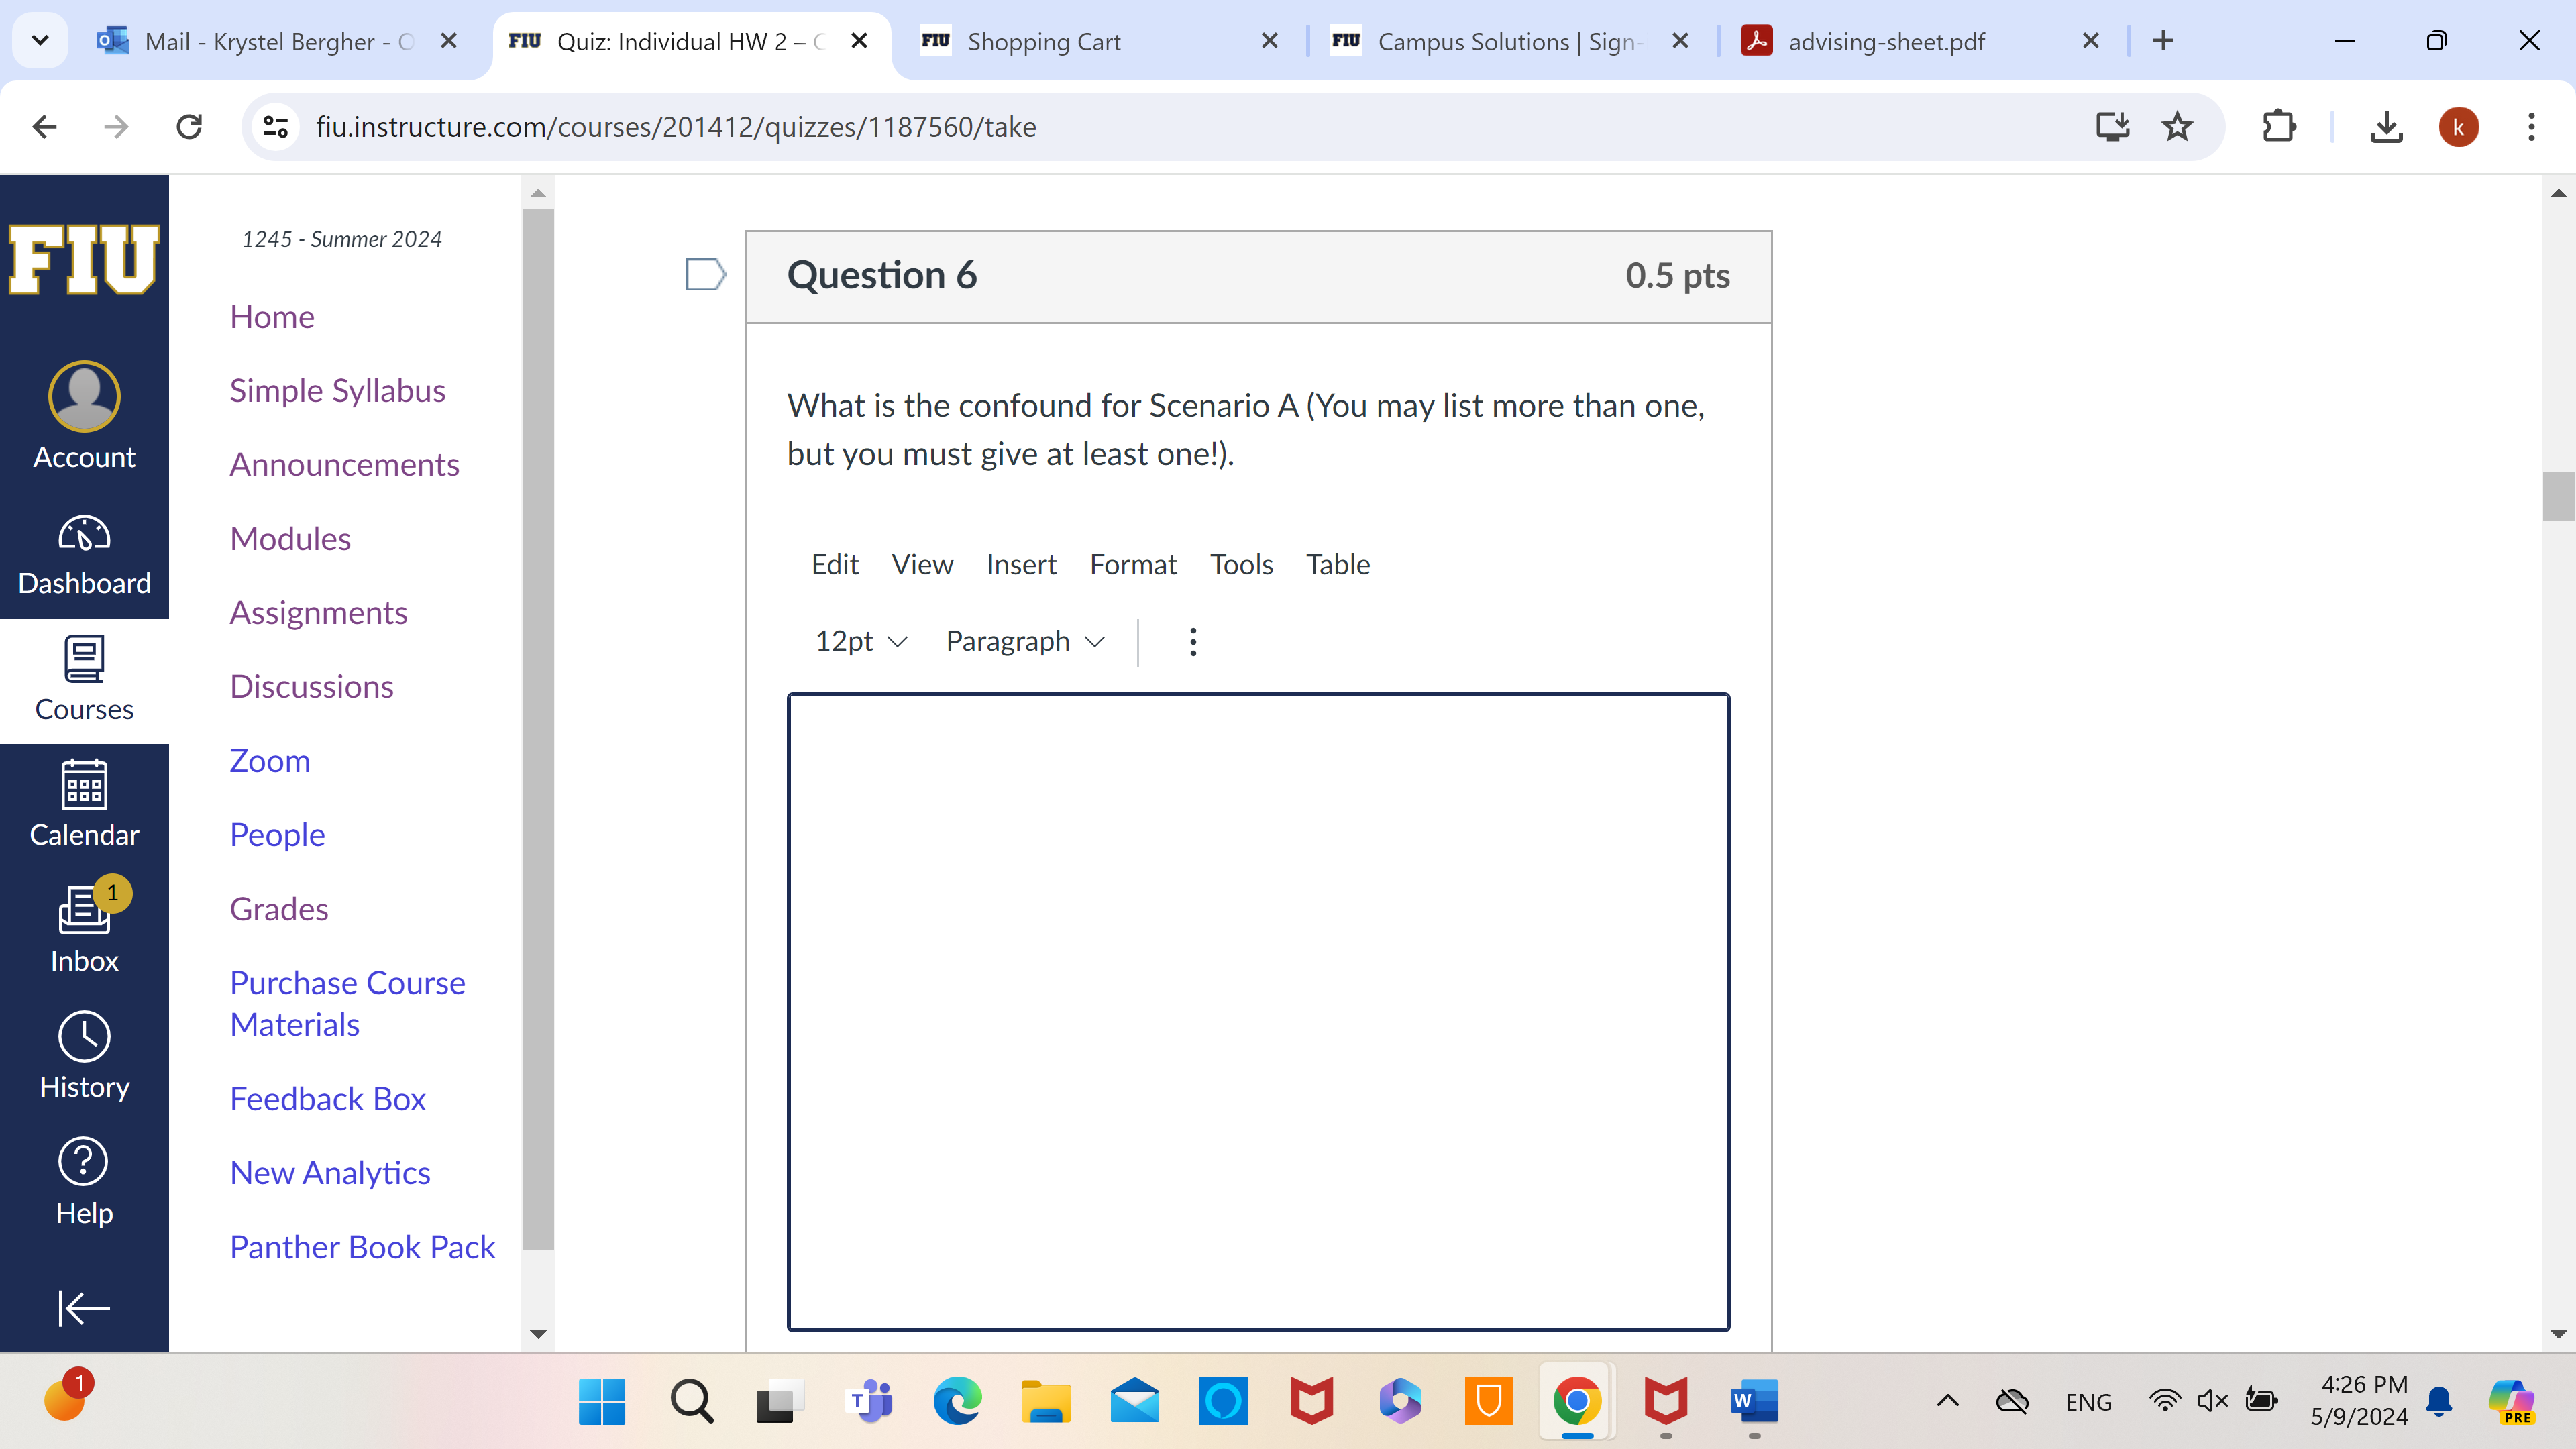Open the Chrome three-dot menu
The image size is (2576, 1449).
2531,127
